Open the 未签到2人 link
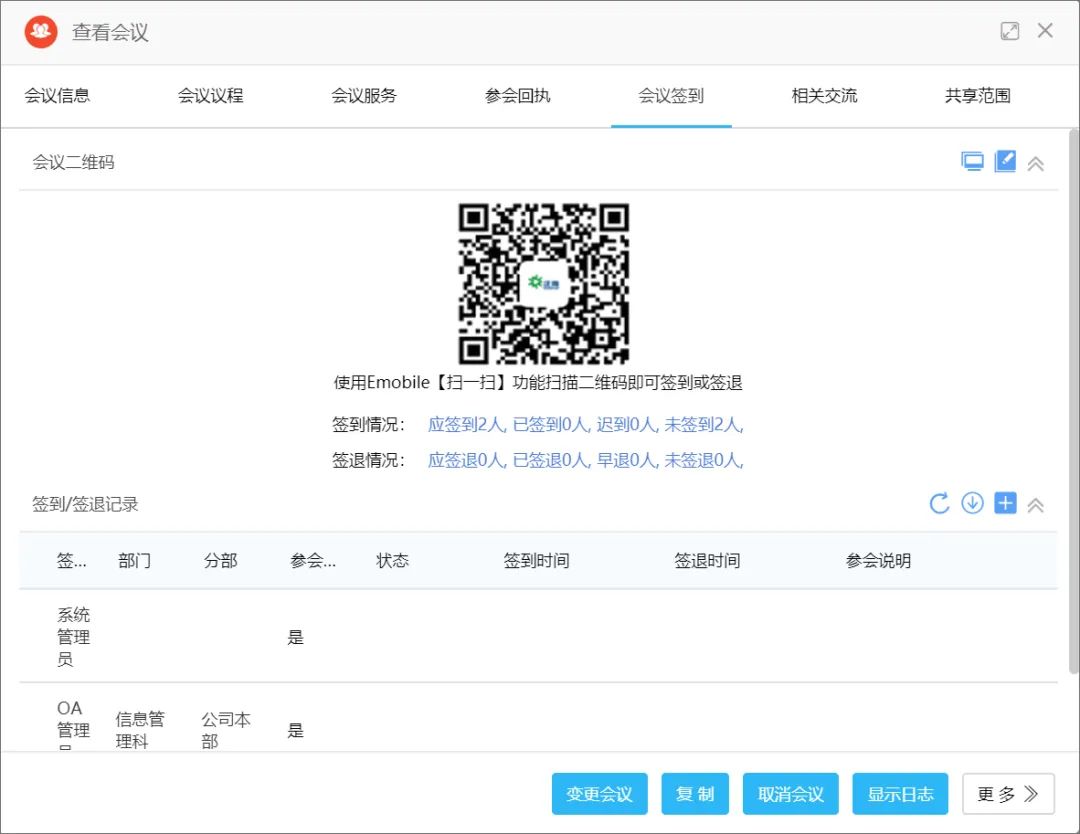The width and height of the screenshot is (1080, 834). click(703, 425)
